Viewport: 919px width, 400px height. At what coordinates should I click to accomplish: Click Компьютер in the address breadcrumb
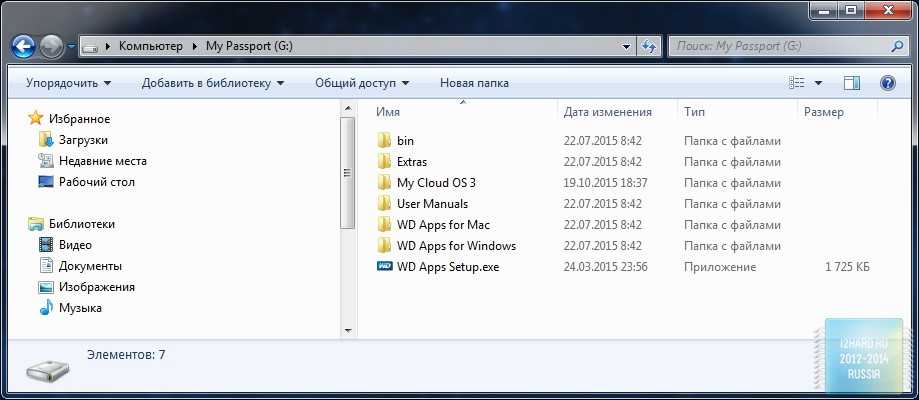click(150, 46)
